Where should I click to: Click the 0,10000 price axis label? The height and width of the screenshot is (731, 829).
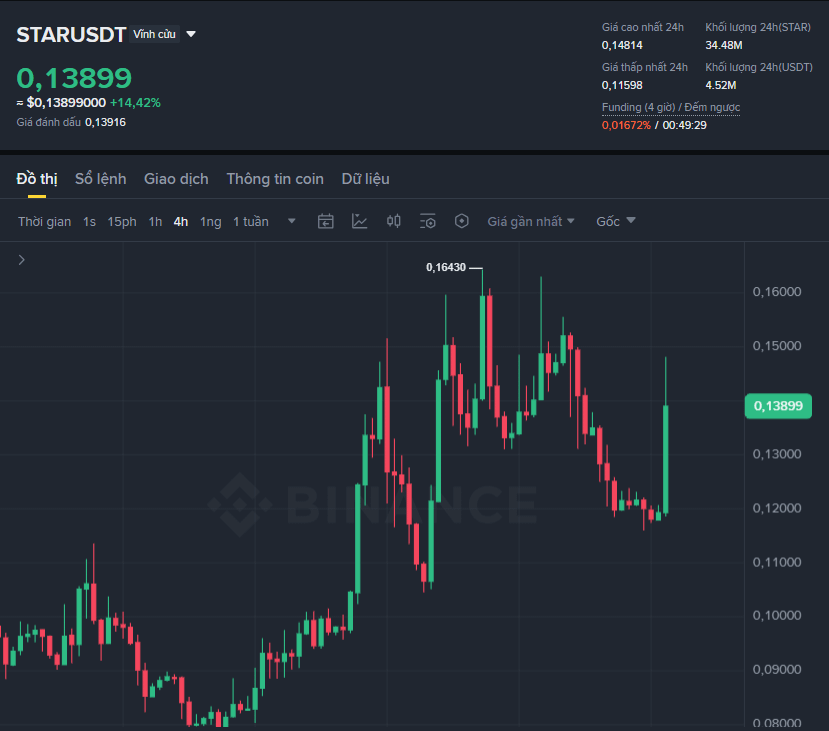coord(777,615)
